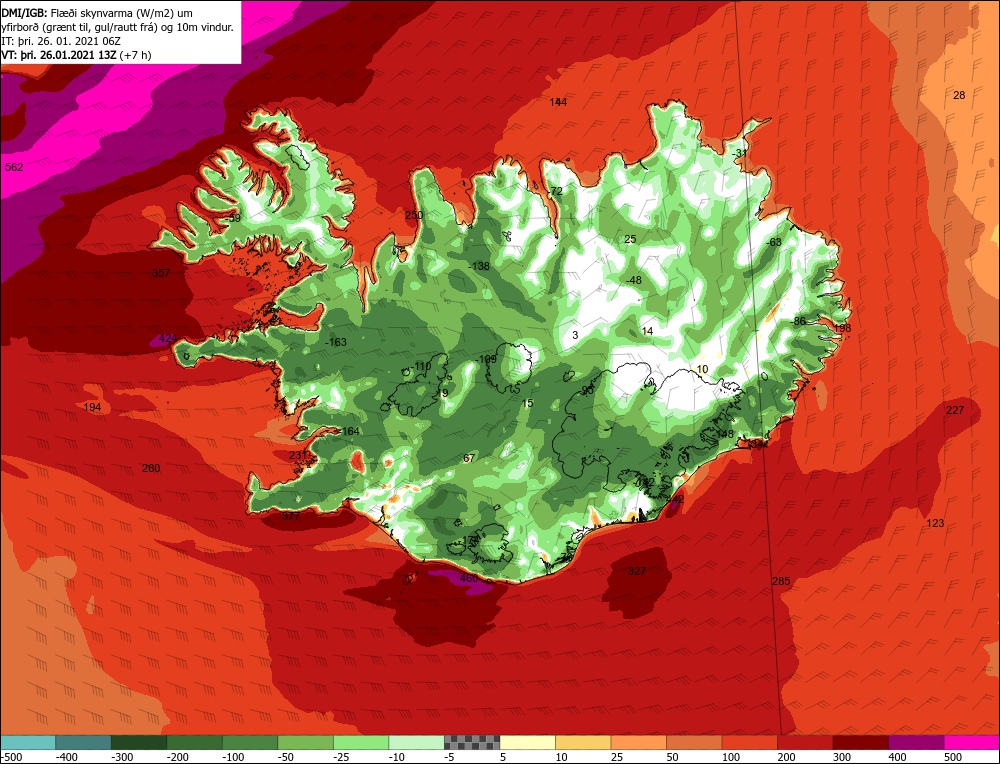Click the 'VT: þri. 26.01.2021 13Z (+7 h)' line
The image size is (1000, 764).
77,55
